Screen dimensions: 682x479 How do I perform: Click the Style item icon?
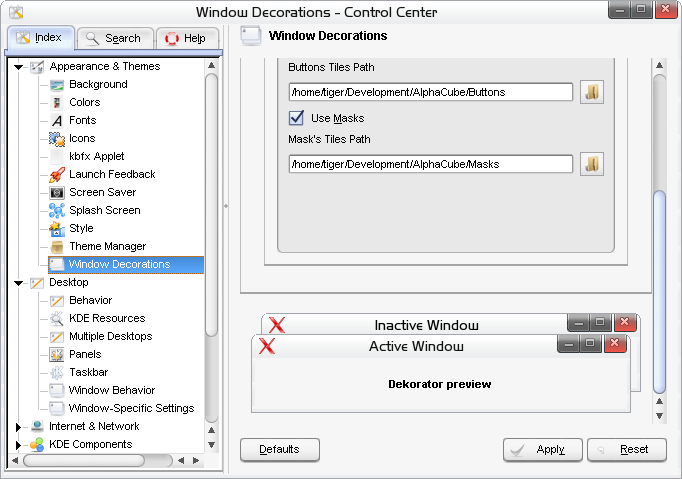click(57, 228)
